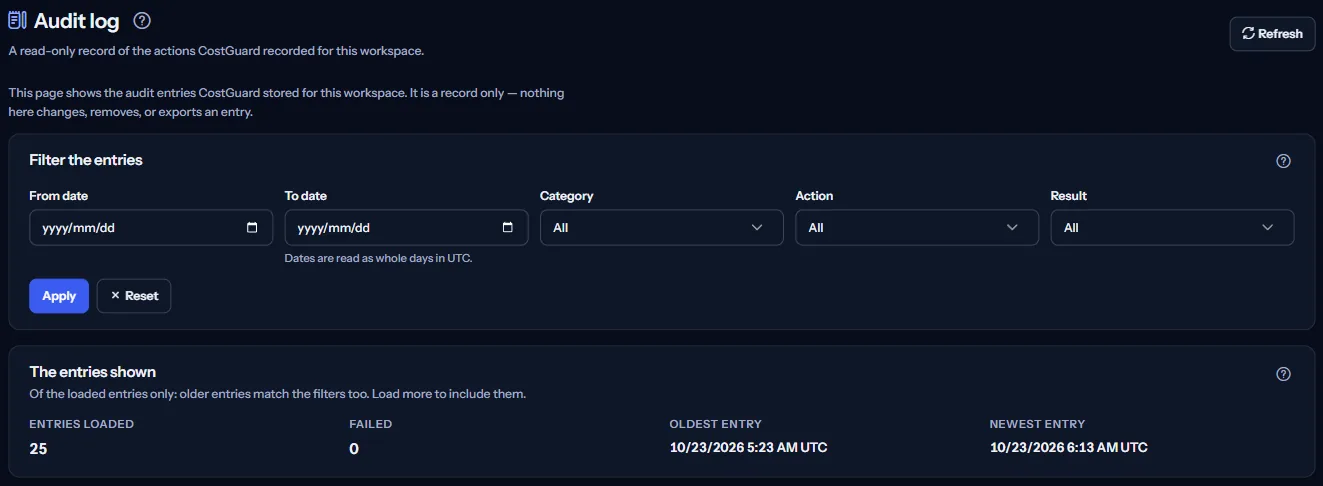Click the Failed value 0

coord(354,448)
